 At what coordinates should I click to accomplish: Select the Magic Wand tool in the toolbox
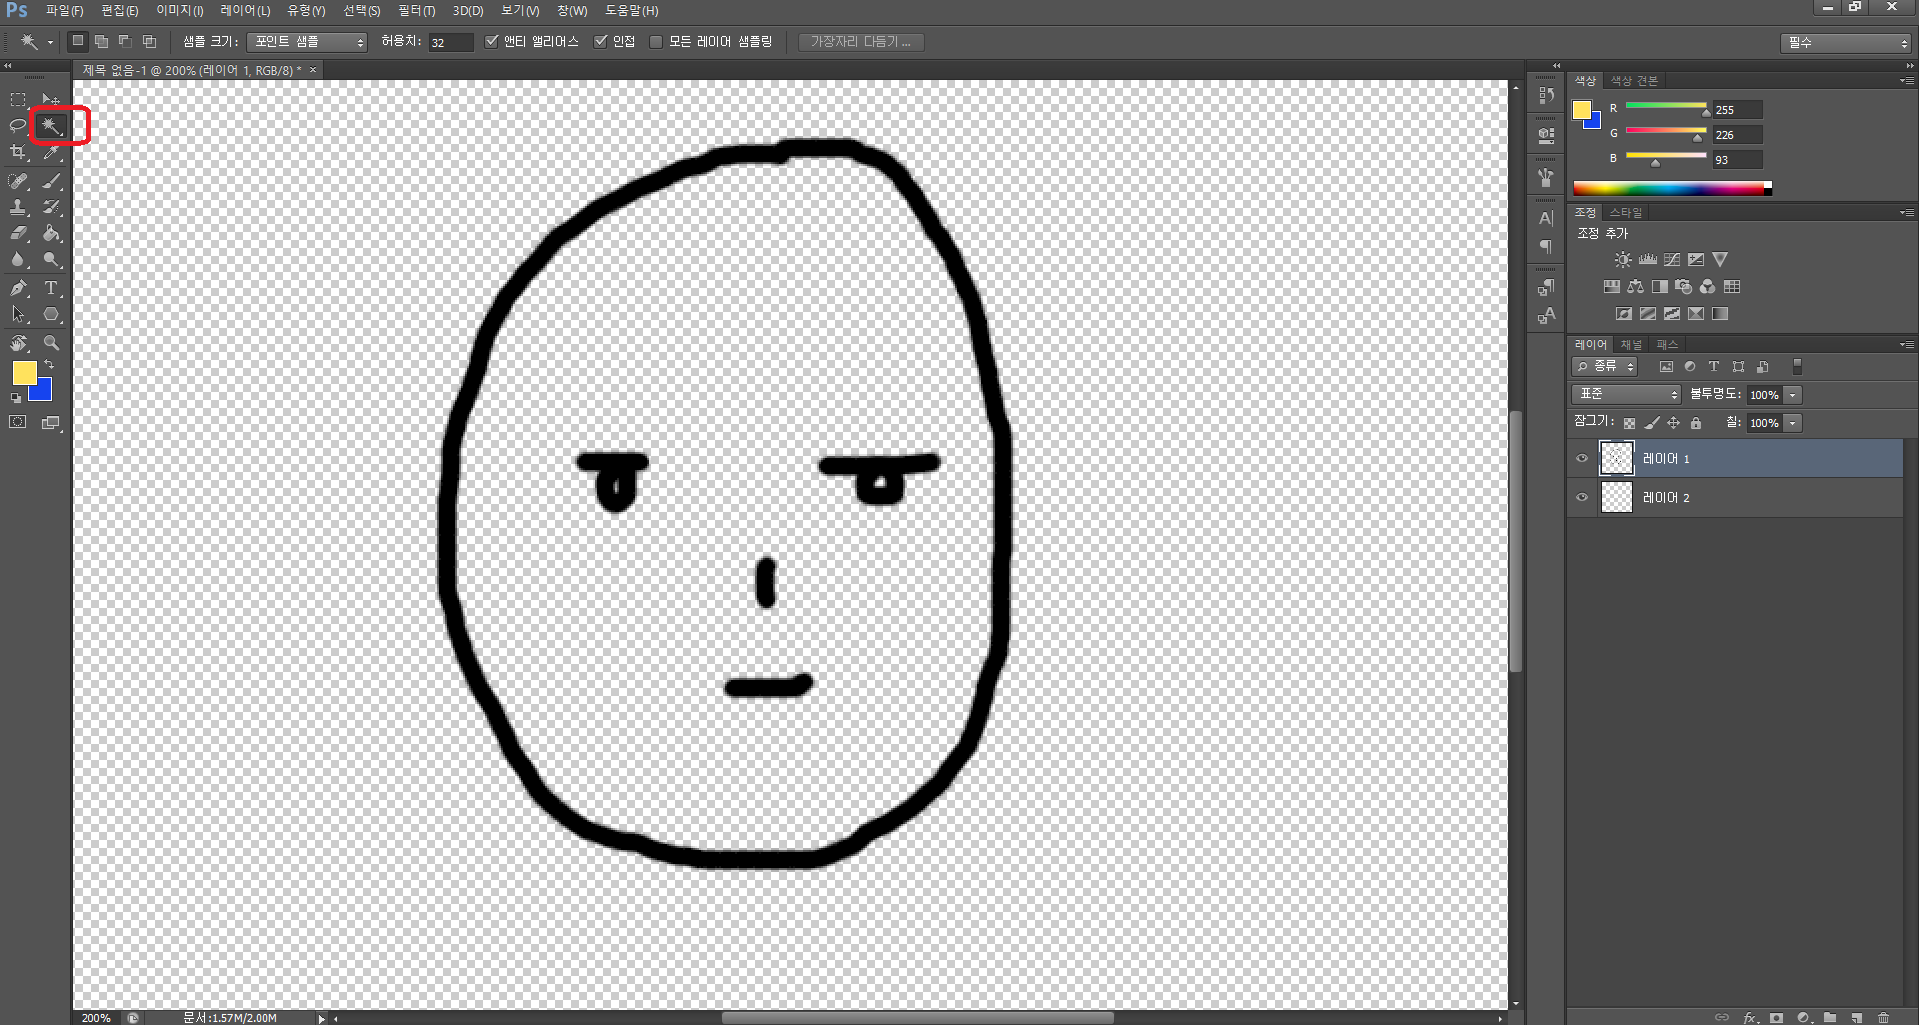click(x=51, y=126)
